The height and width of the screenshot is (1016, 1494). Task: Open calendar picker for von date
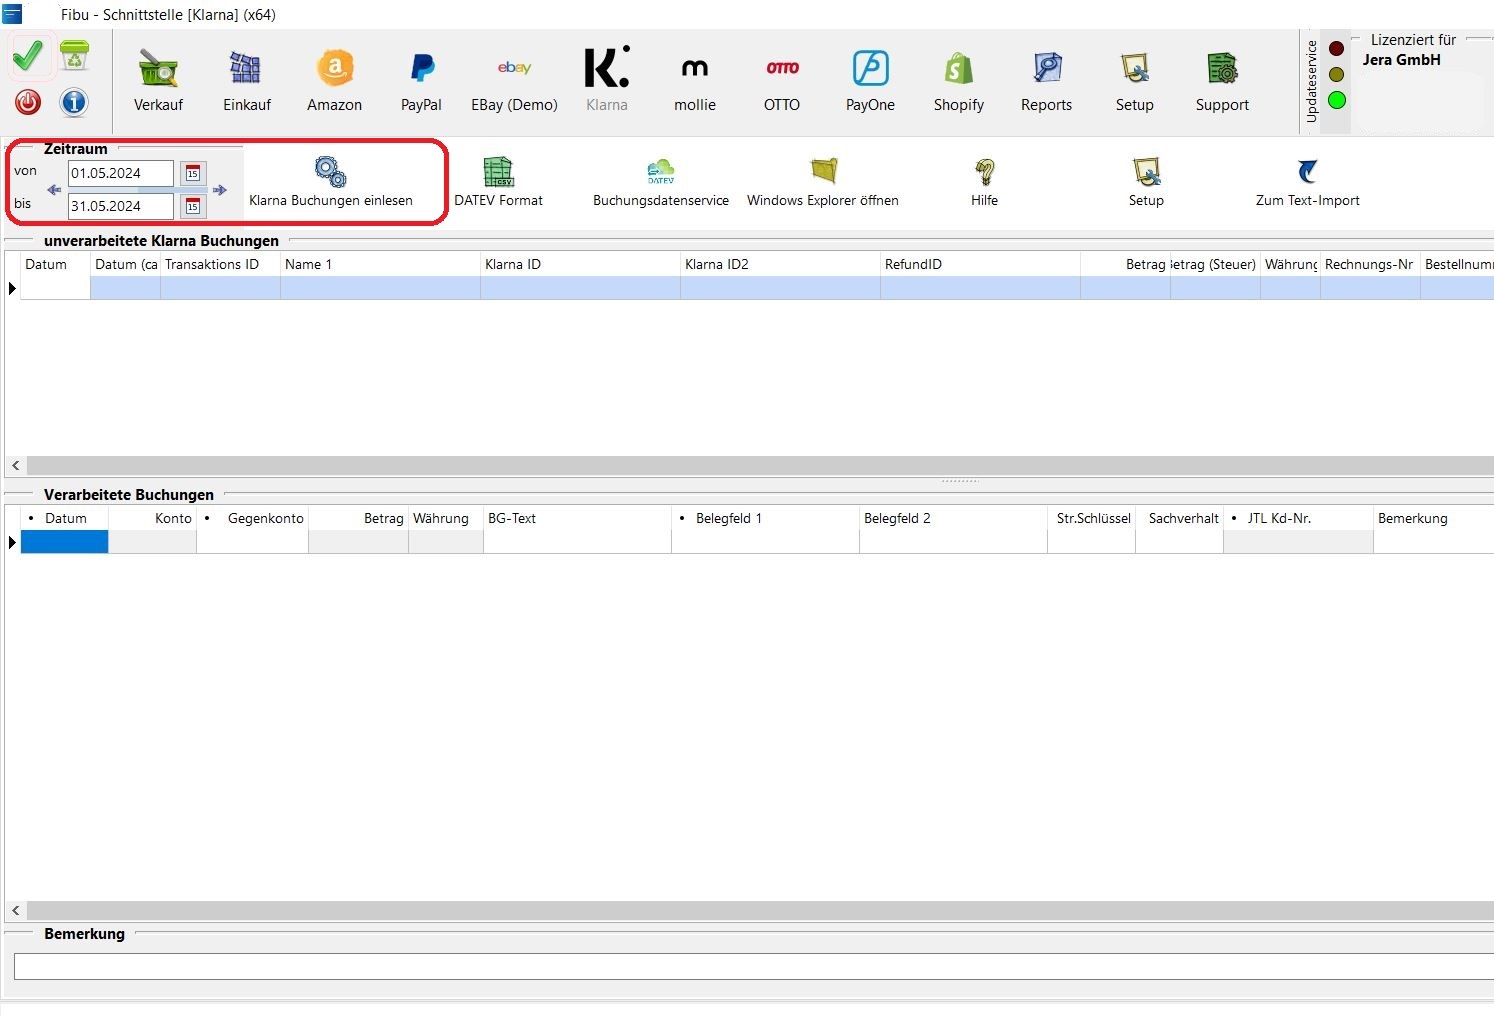coord(193,174)
